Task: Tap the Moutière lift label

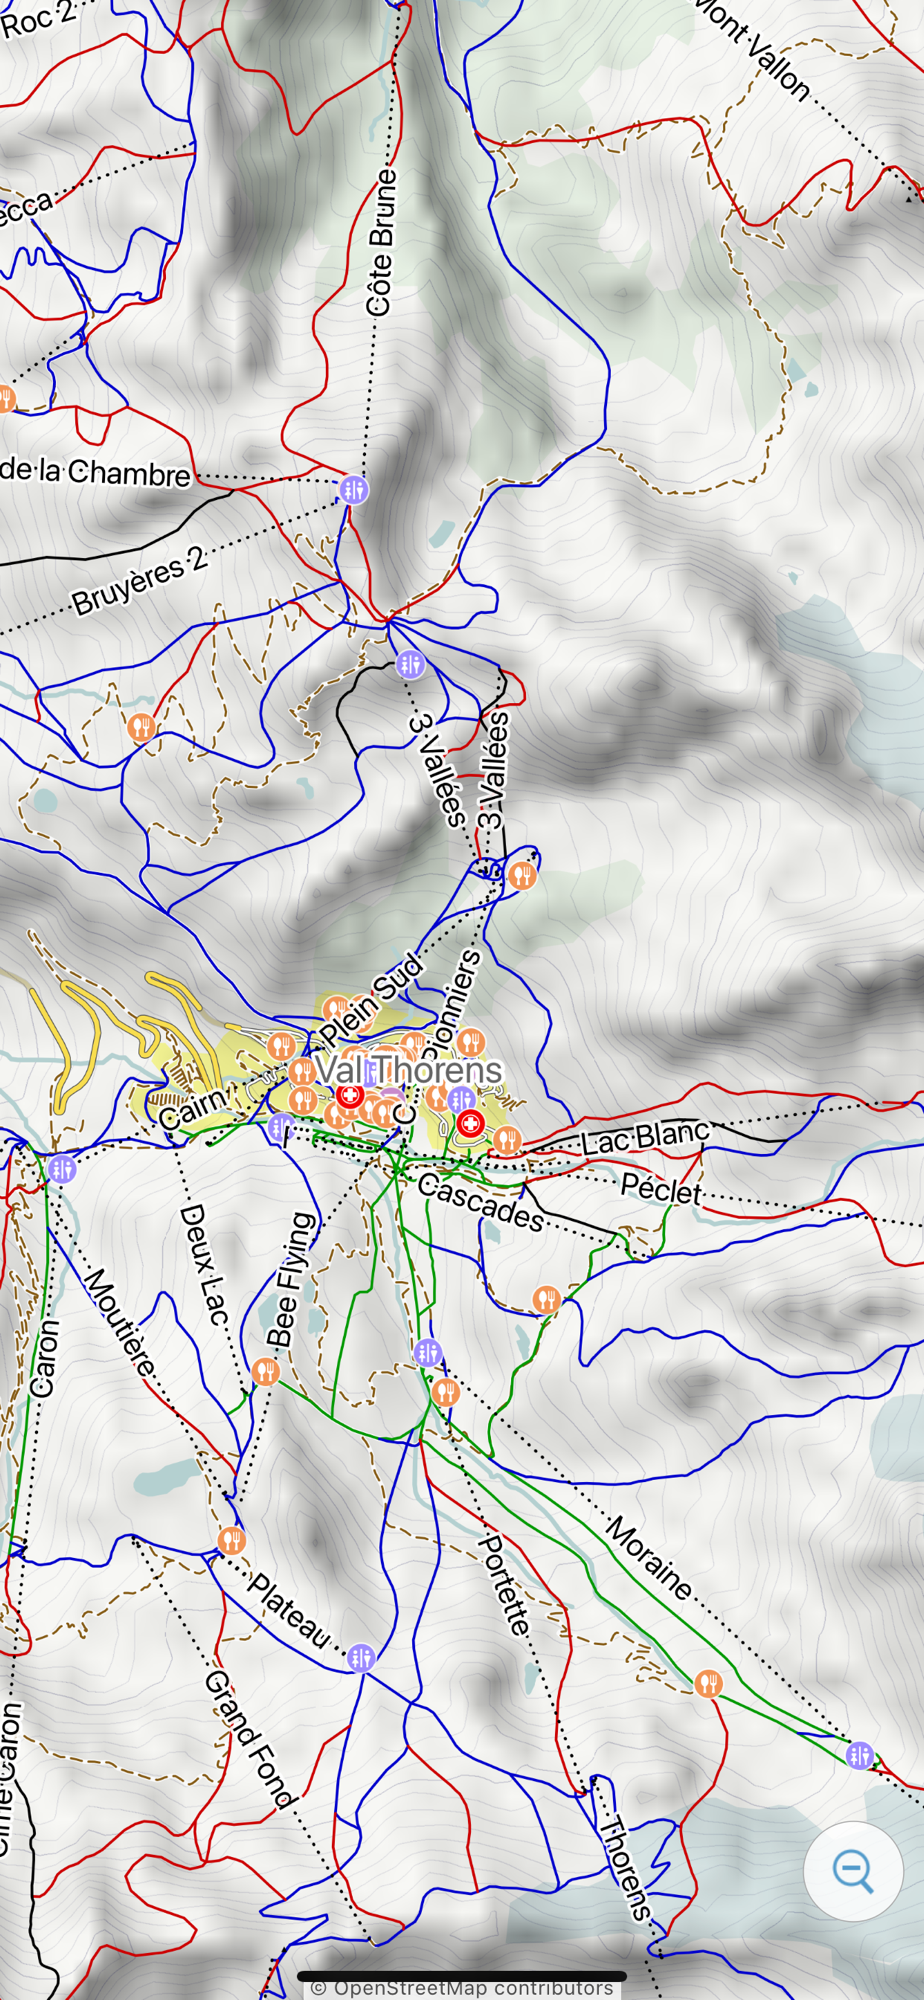Action: [x=119, y=1323]
